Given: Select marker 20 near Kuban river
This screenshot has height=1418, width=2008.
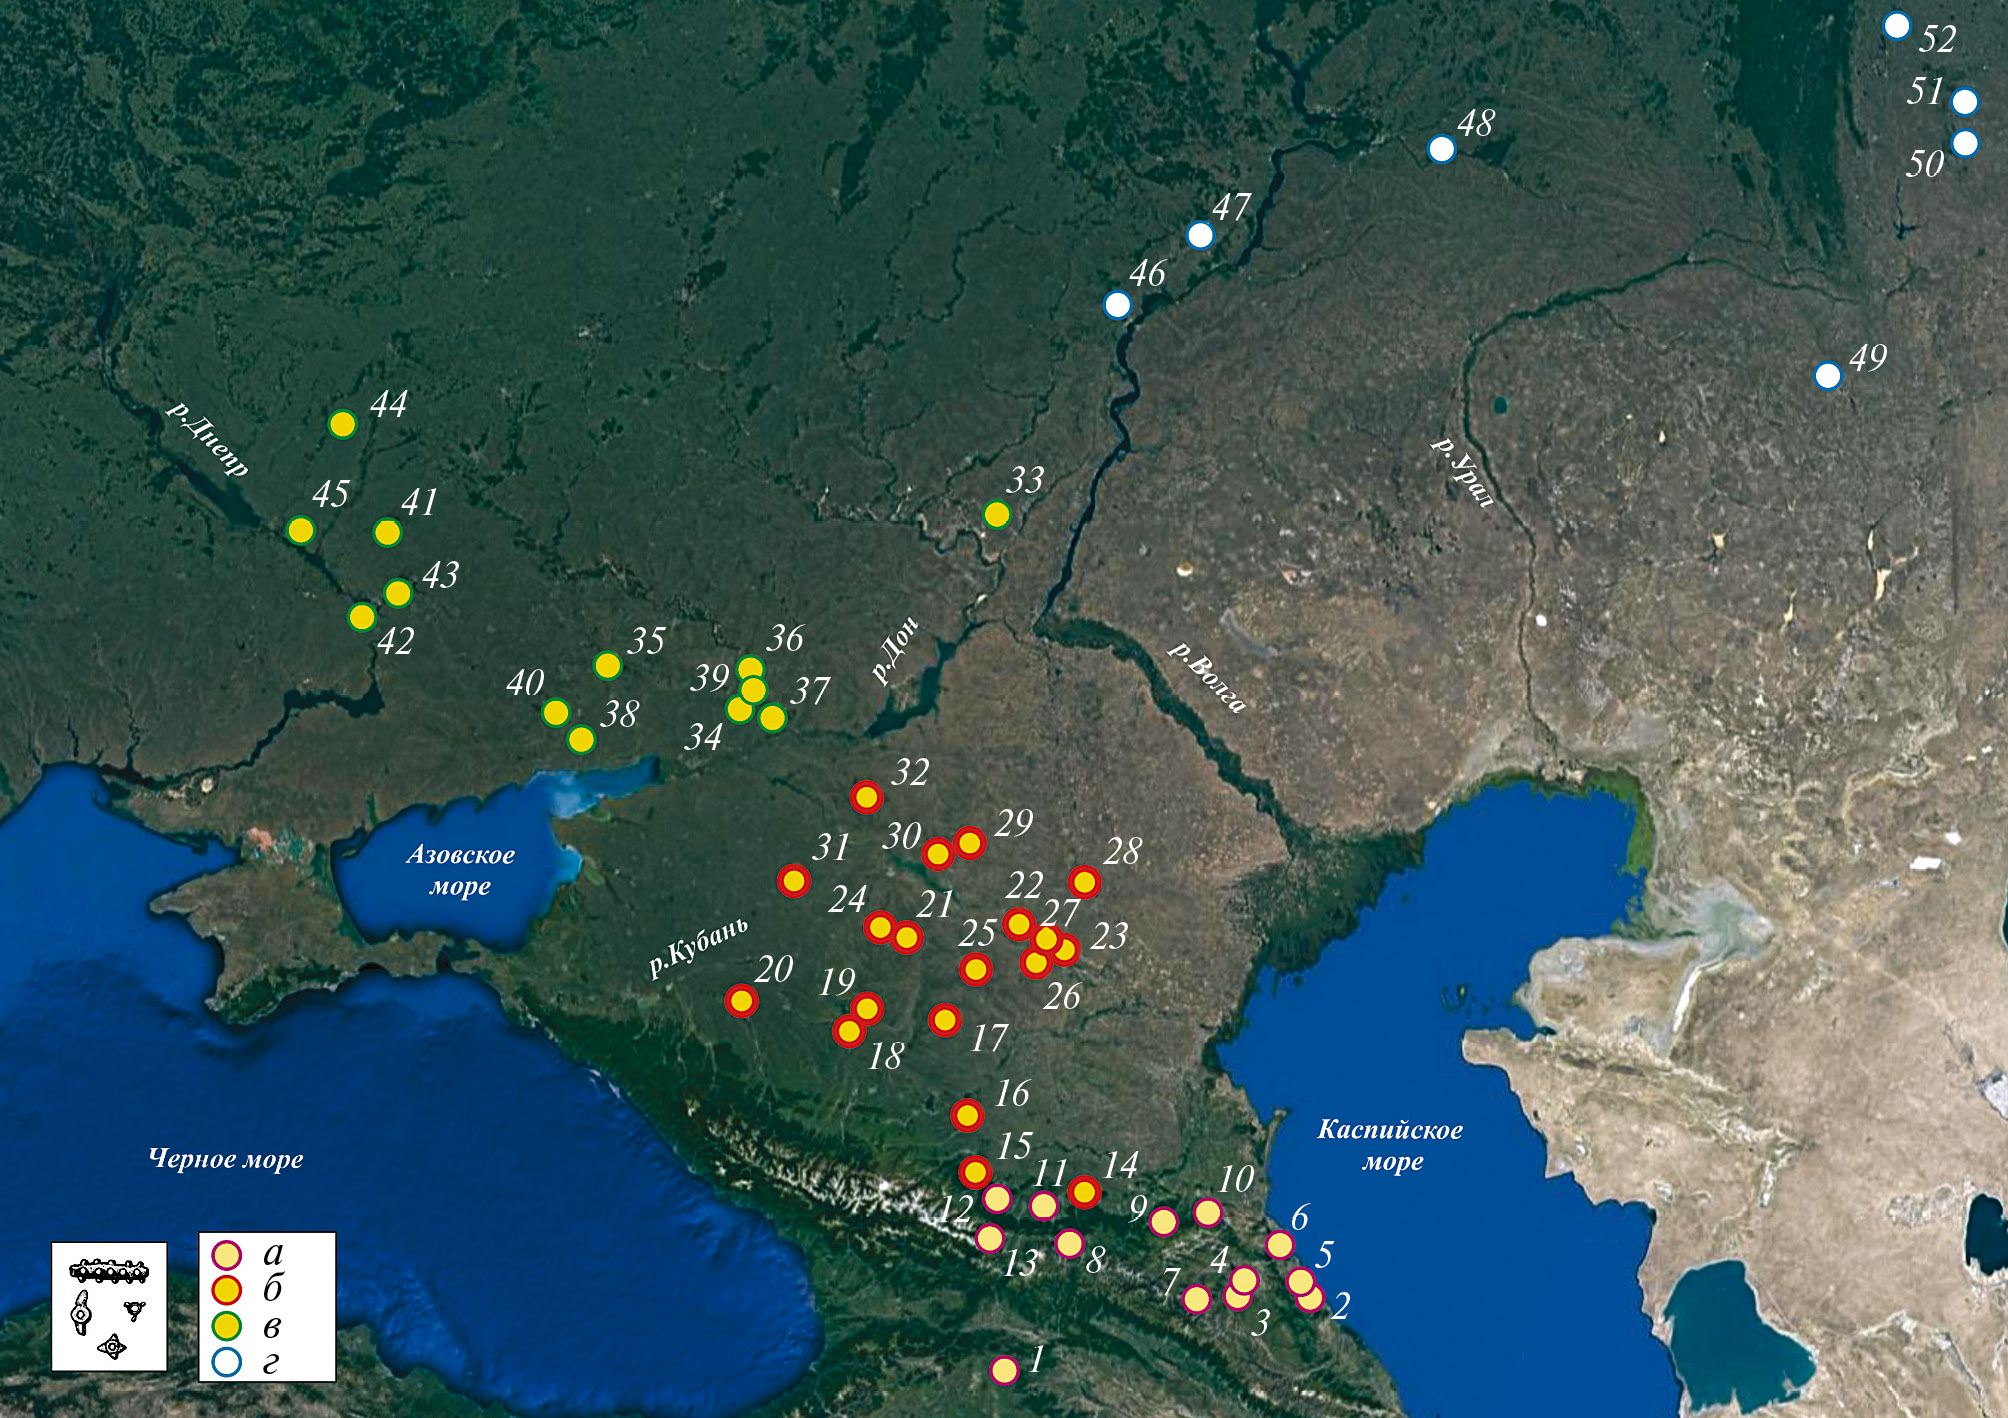Looking at the screenshot, I should 741,1001.
